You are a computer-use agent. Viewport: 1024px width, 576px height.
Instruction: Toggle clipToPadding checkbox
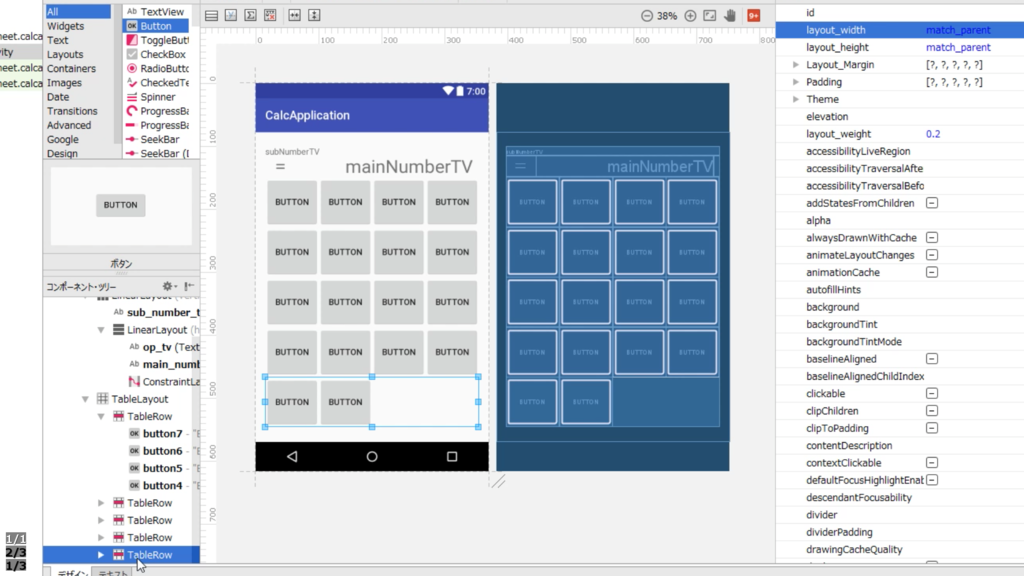(932, 428)
